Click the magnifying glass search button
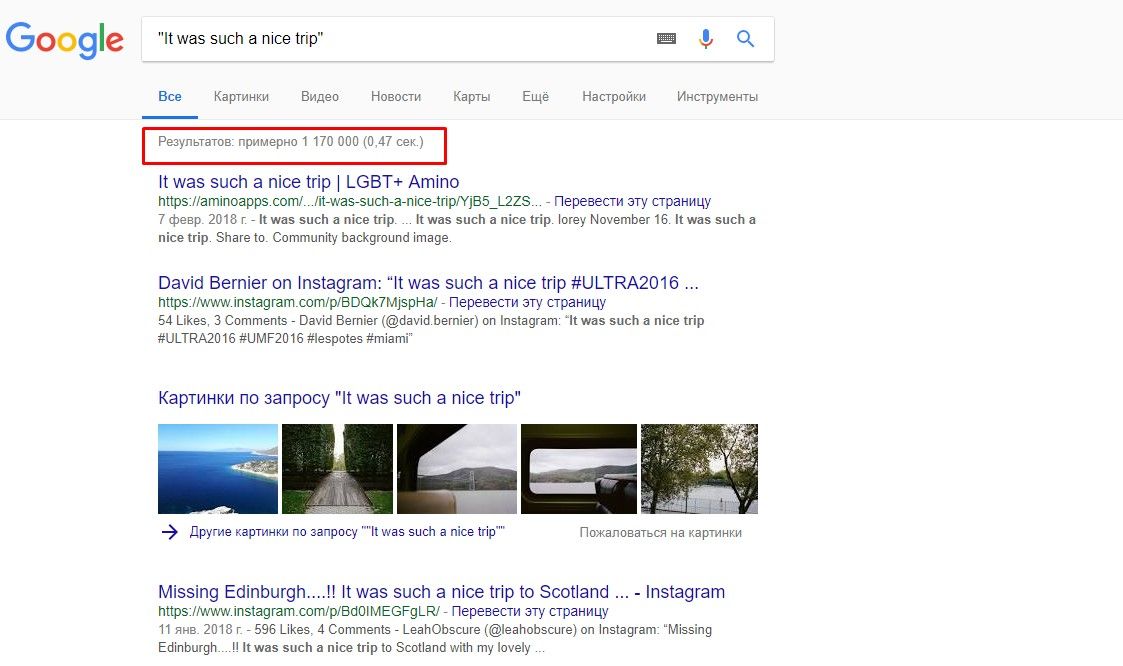1123x666 pixels. 745,39
